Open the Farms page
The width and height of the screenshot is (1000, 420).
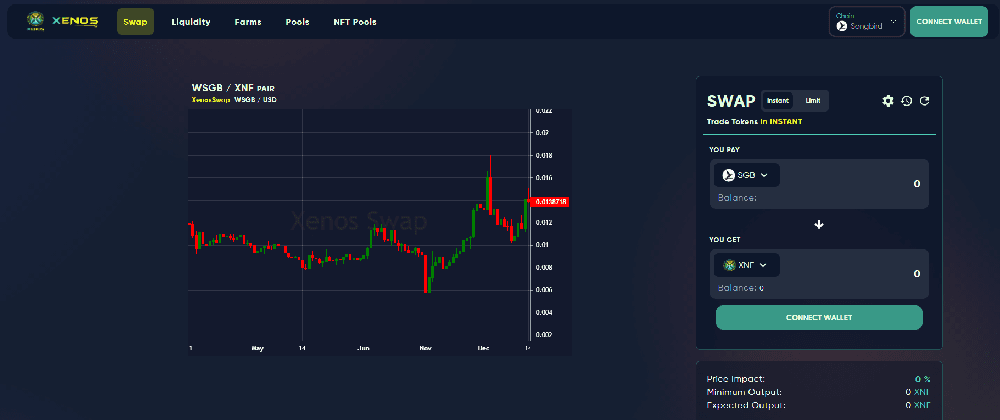pos(248,22)
